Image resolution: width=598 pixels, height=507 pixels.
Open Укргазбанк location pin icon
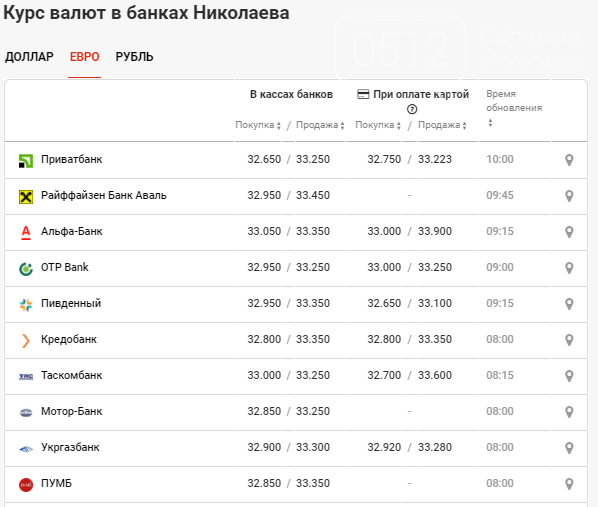(569, 448)
